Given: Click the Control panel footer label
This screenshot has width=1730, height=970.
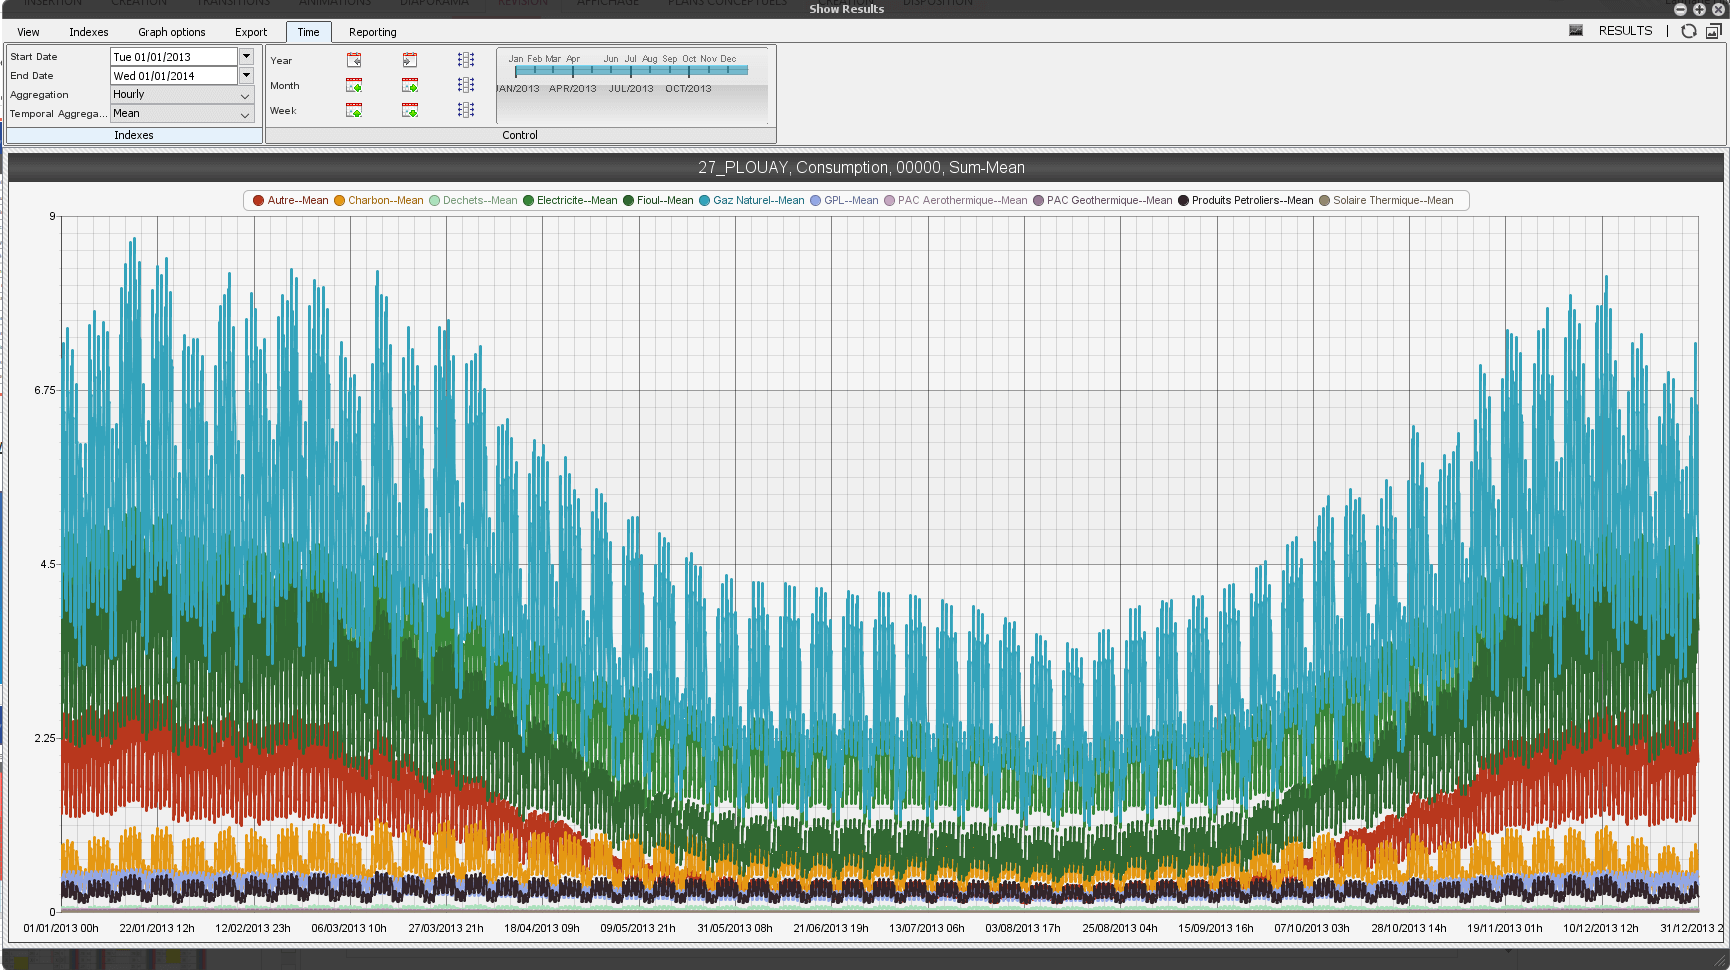Looking at the screenshot, I should pos(520,135).
